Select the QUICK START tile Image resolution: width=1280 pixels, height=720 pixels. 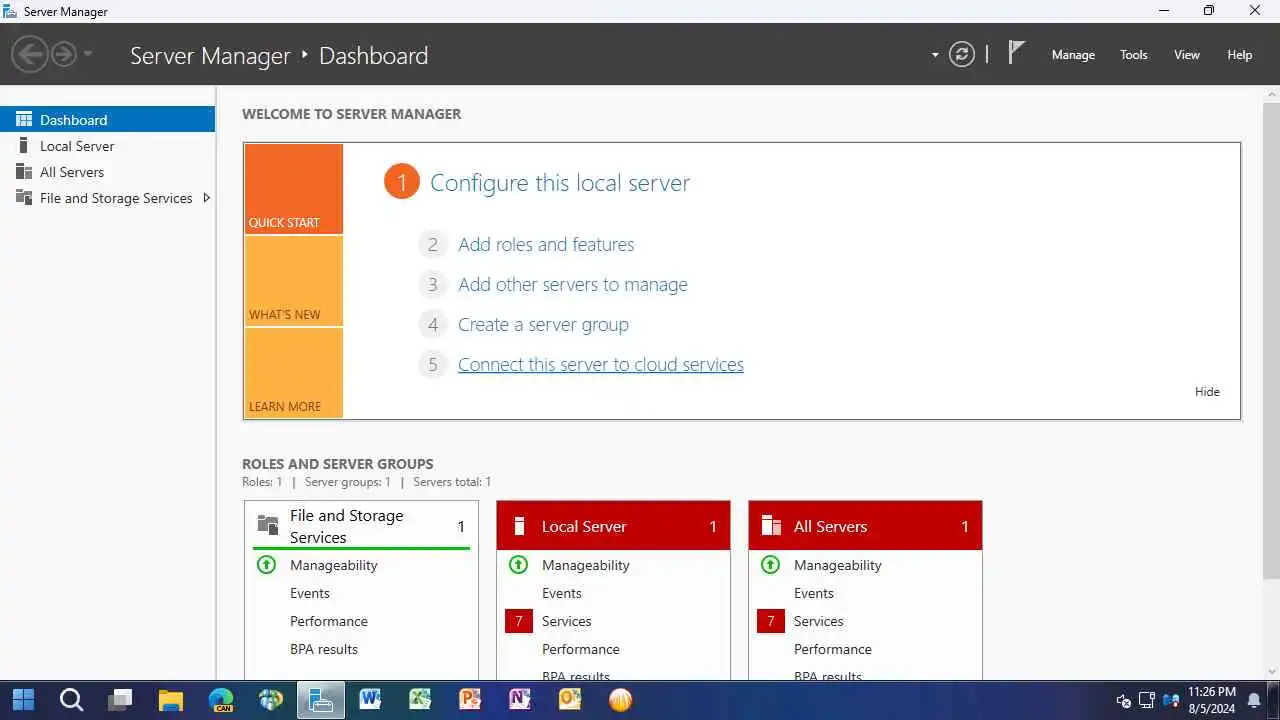(x=294, y=189)
